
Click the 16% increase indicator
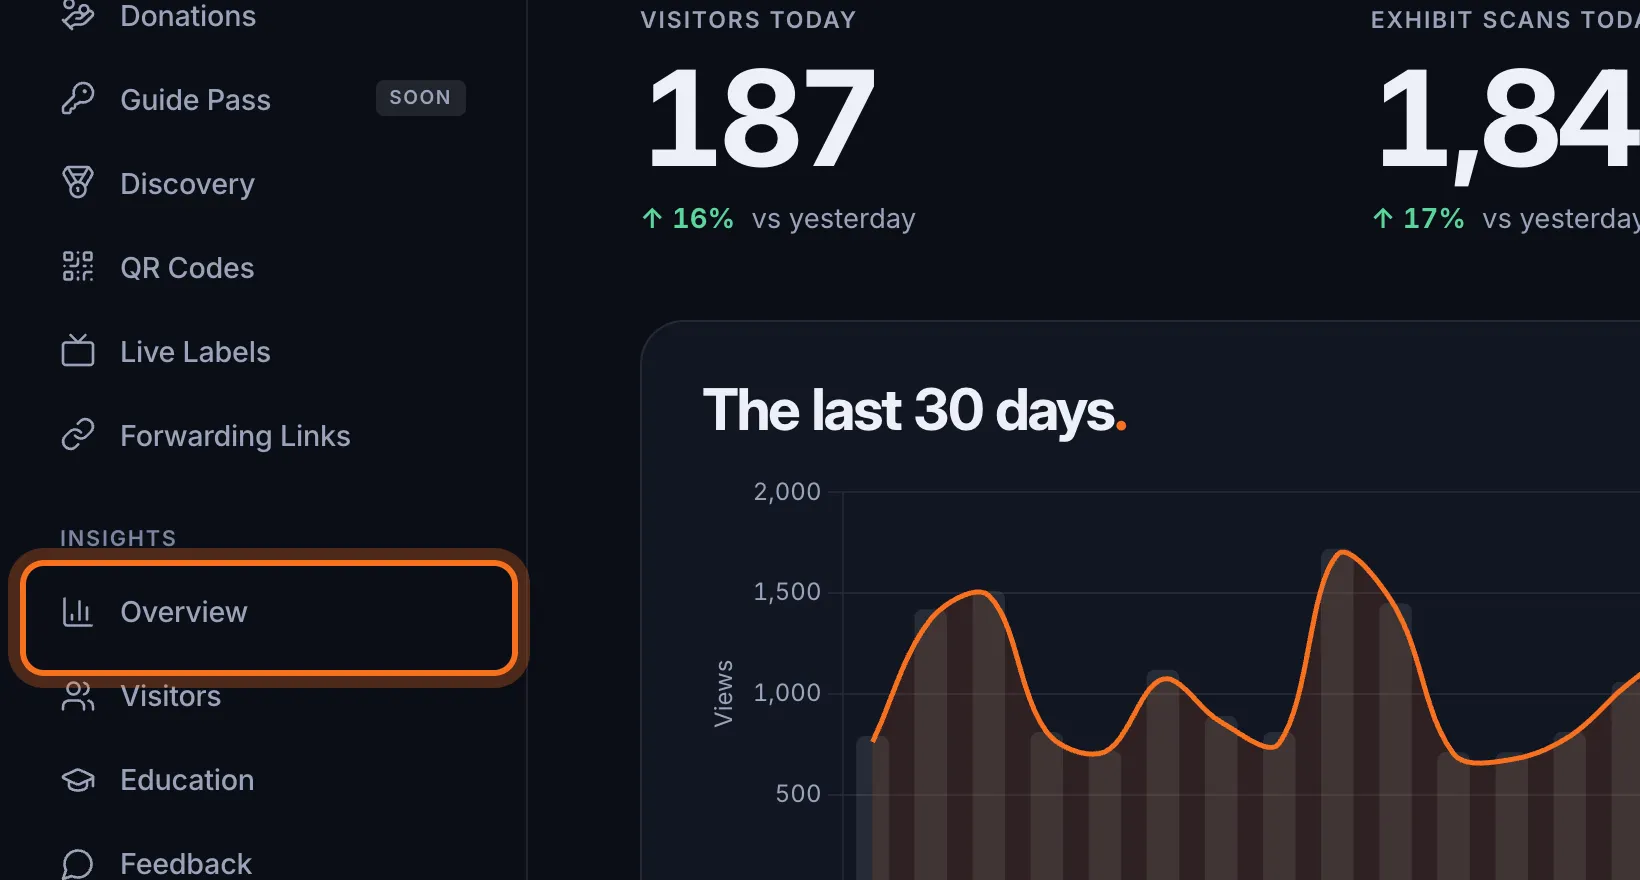688,218
